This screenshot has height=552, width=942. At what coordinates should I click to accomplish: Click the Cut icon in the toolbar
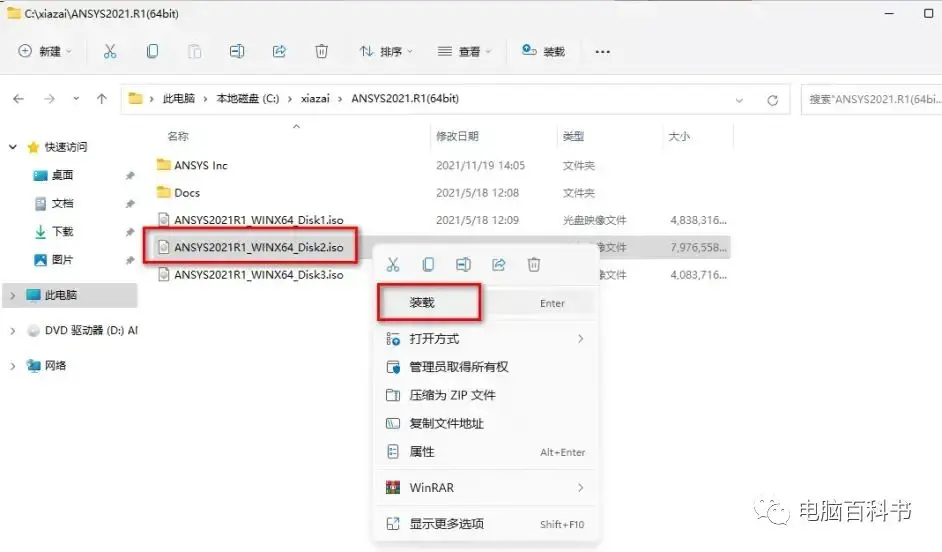[110, 52]
